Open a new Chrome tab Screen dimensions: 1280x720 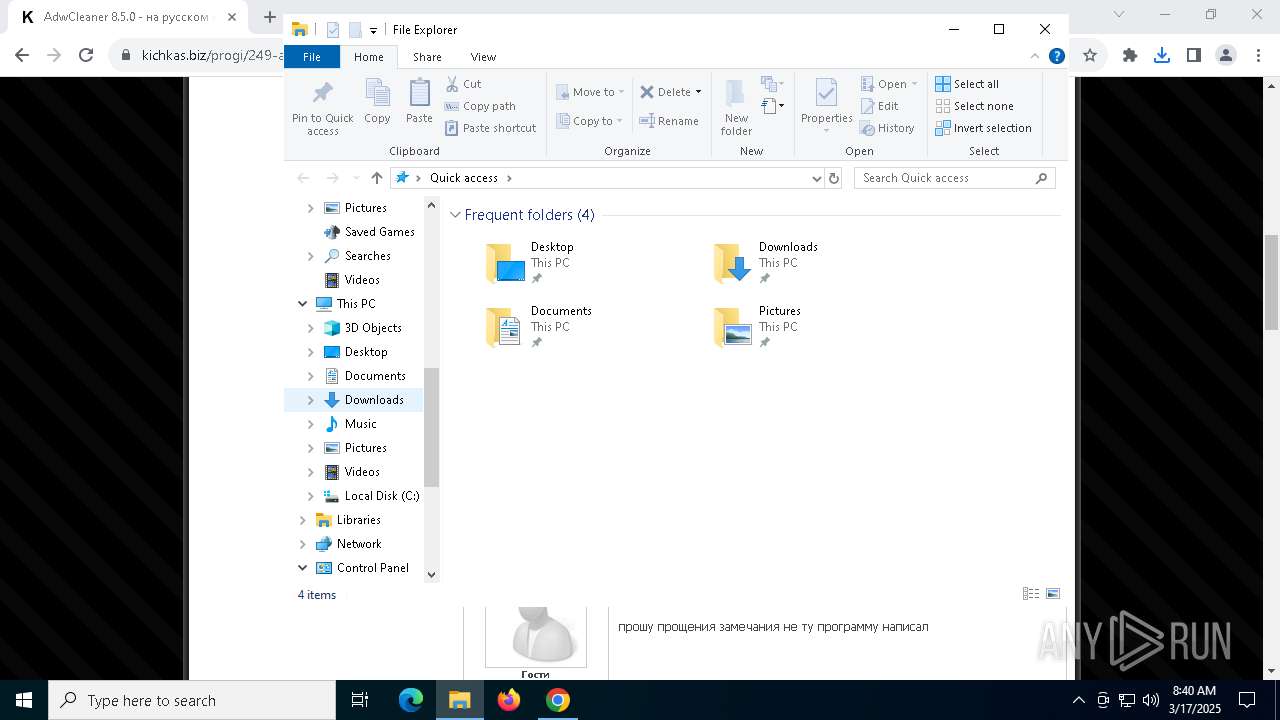(269, 17)
